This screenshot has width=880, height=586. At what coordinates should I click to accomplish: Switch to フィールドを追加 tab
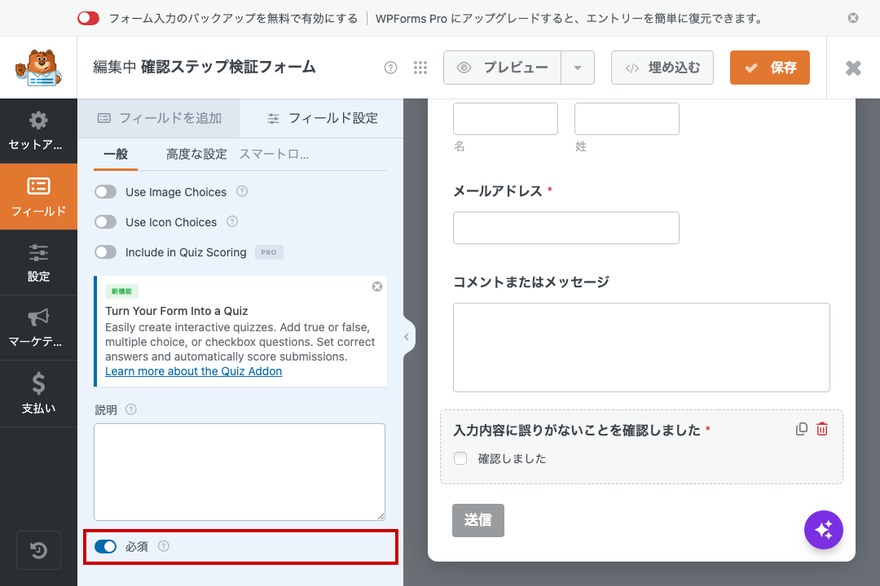159,118
